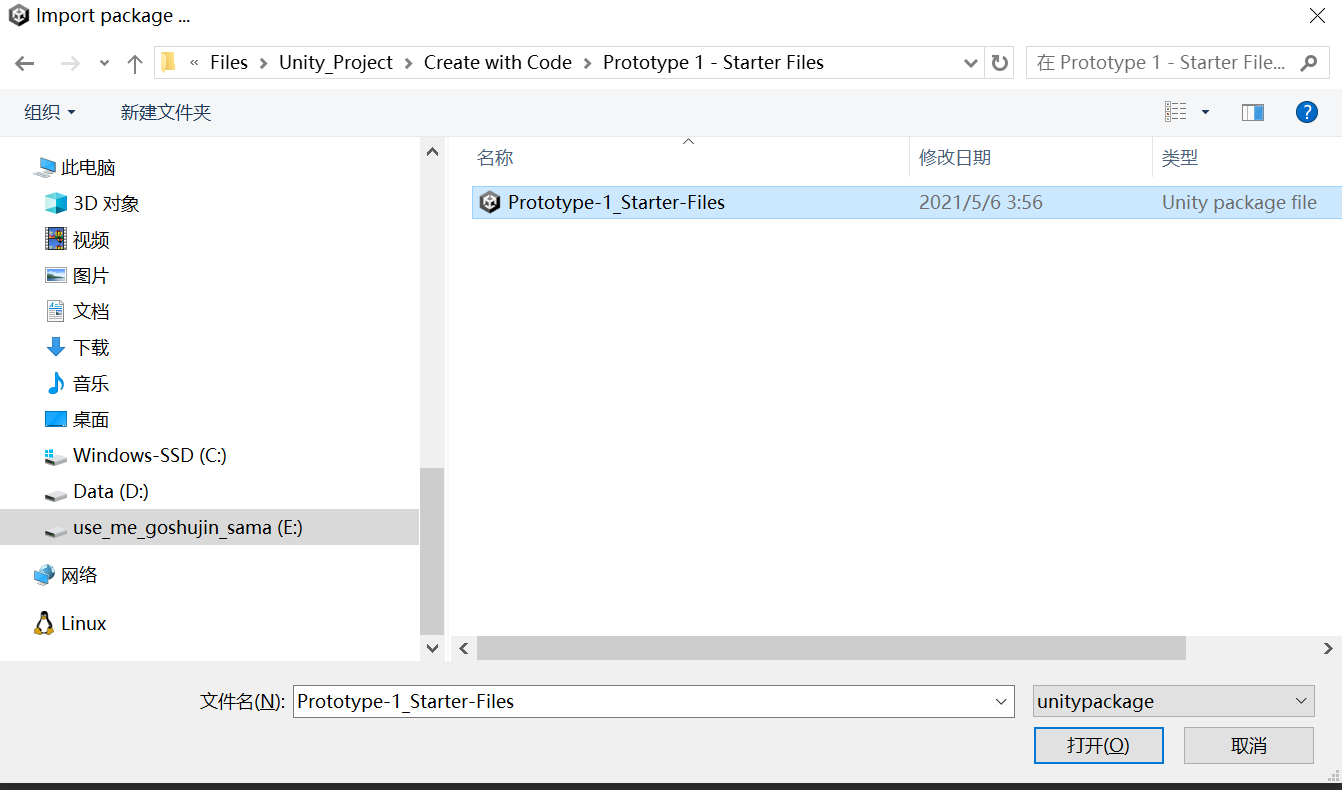Click the file list scroll-left arrow
Screen dimensions: 1342x790
pos(464,648)
